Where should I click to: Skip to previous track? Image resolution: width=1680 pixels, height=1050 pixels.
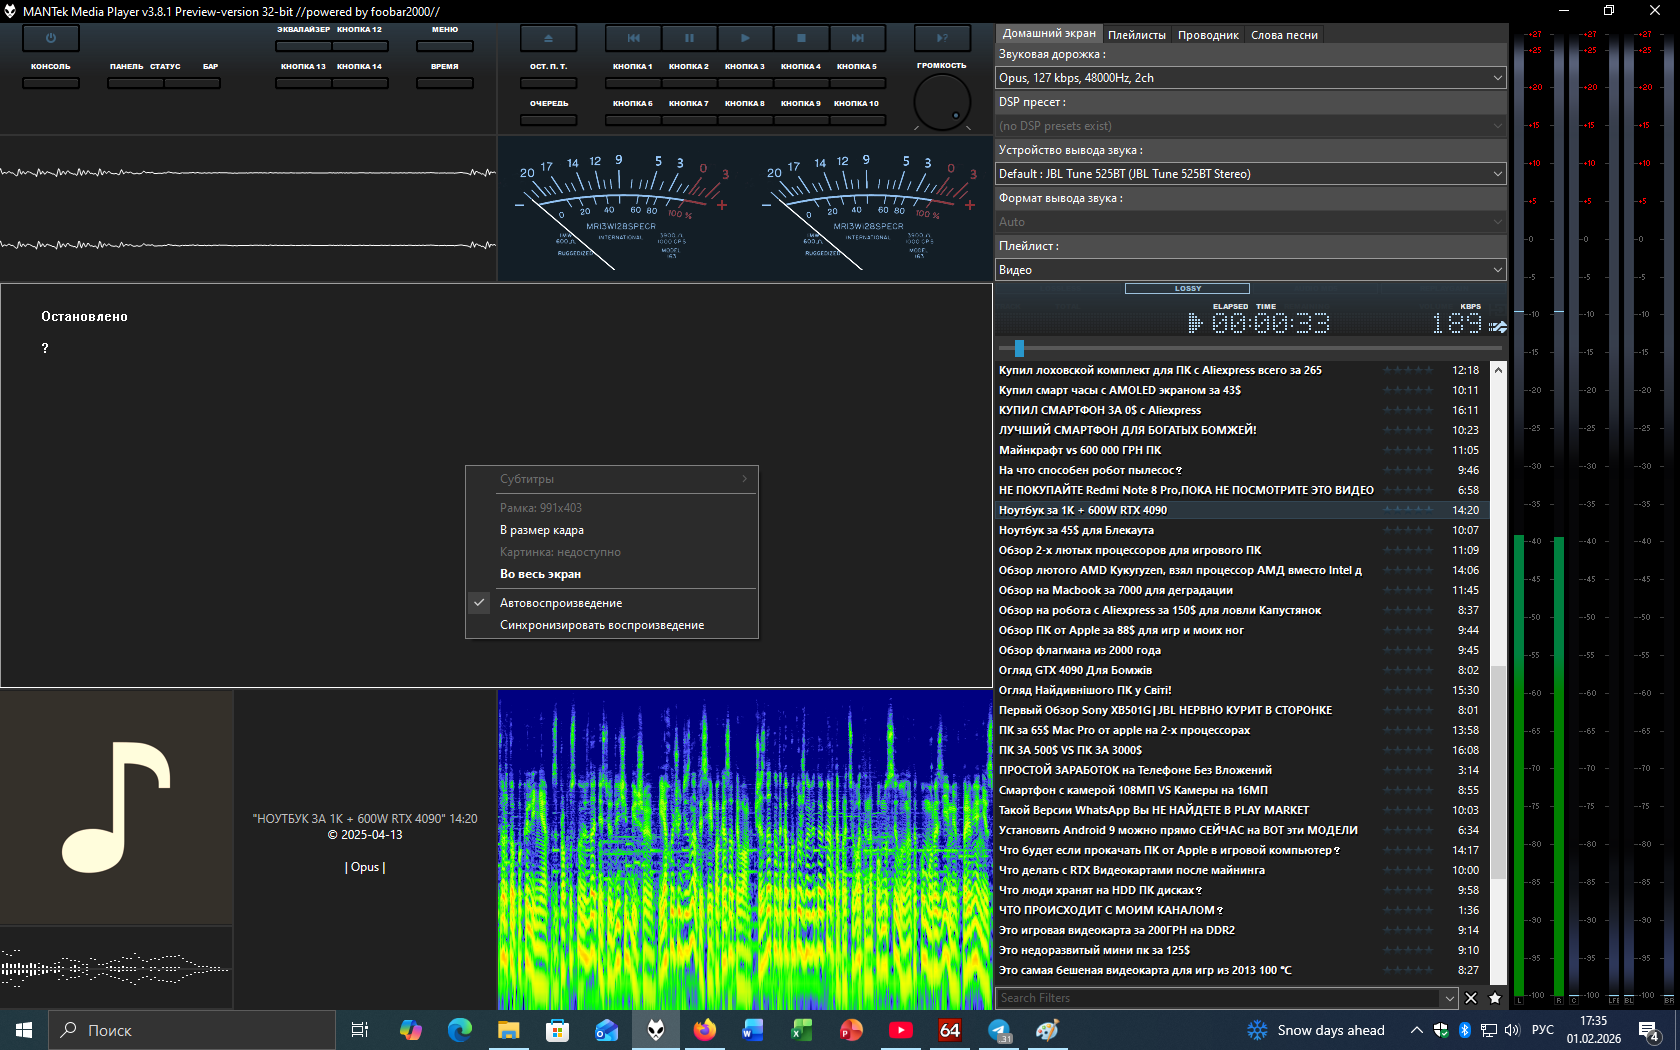click(x=633, y=38)
